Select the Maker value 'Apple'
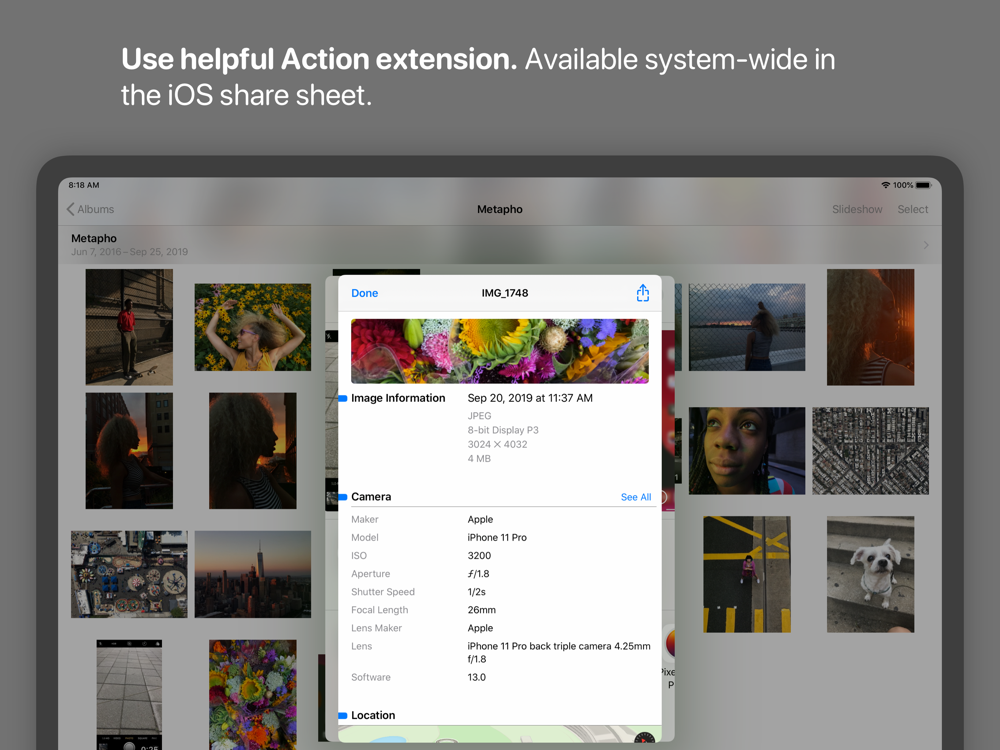 coord(480,520)
